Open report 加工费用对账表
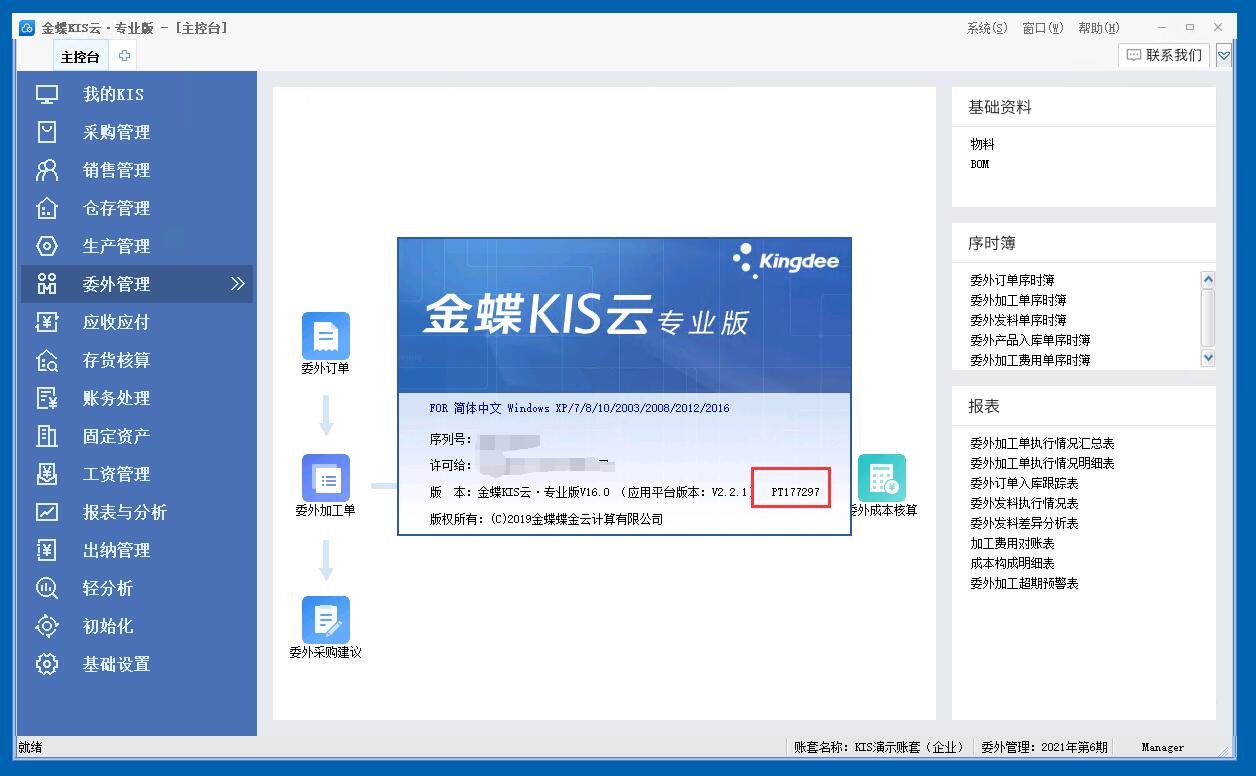This screenshot has height=776, width=1256. point(1012,543)
